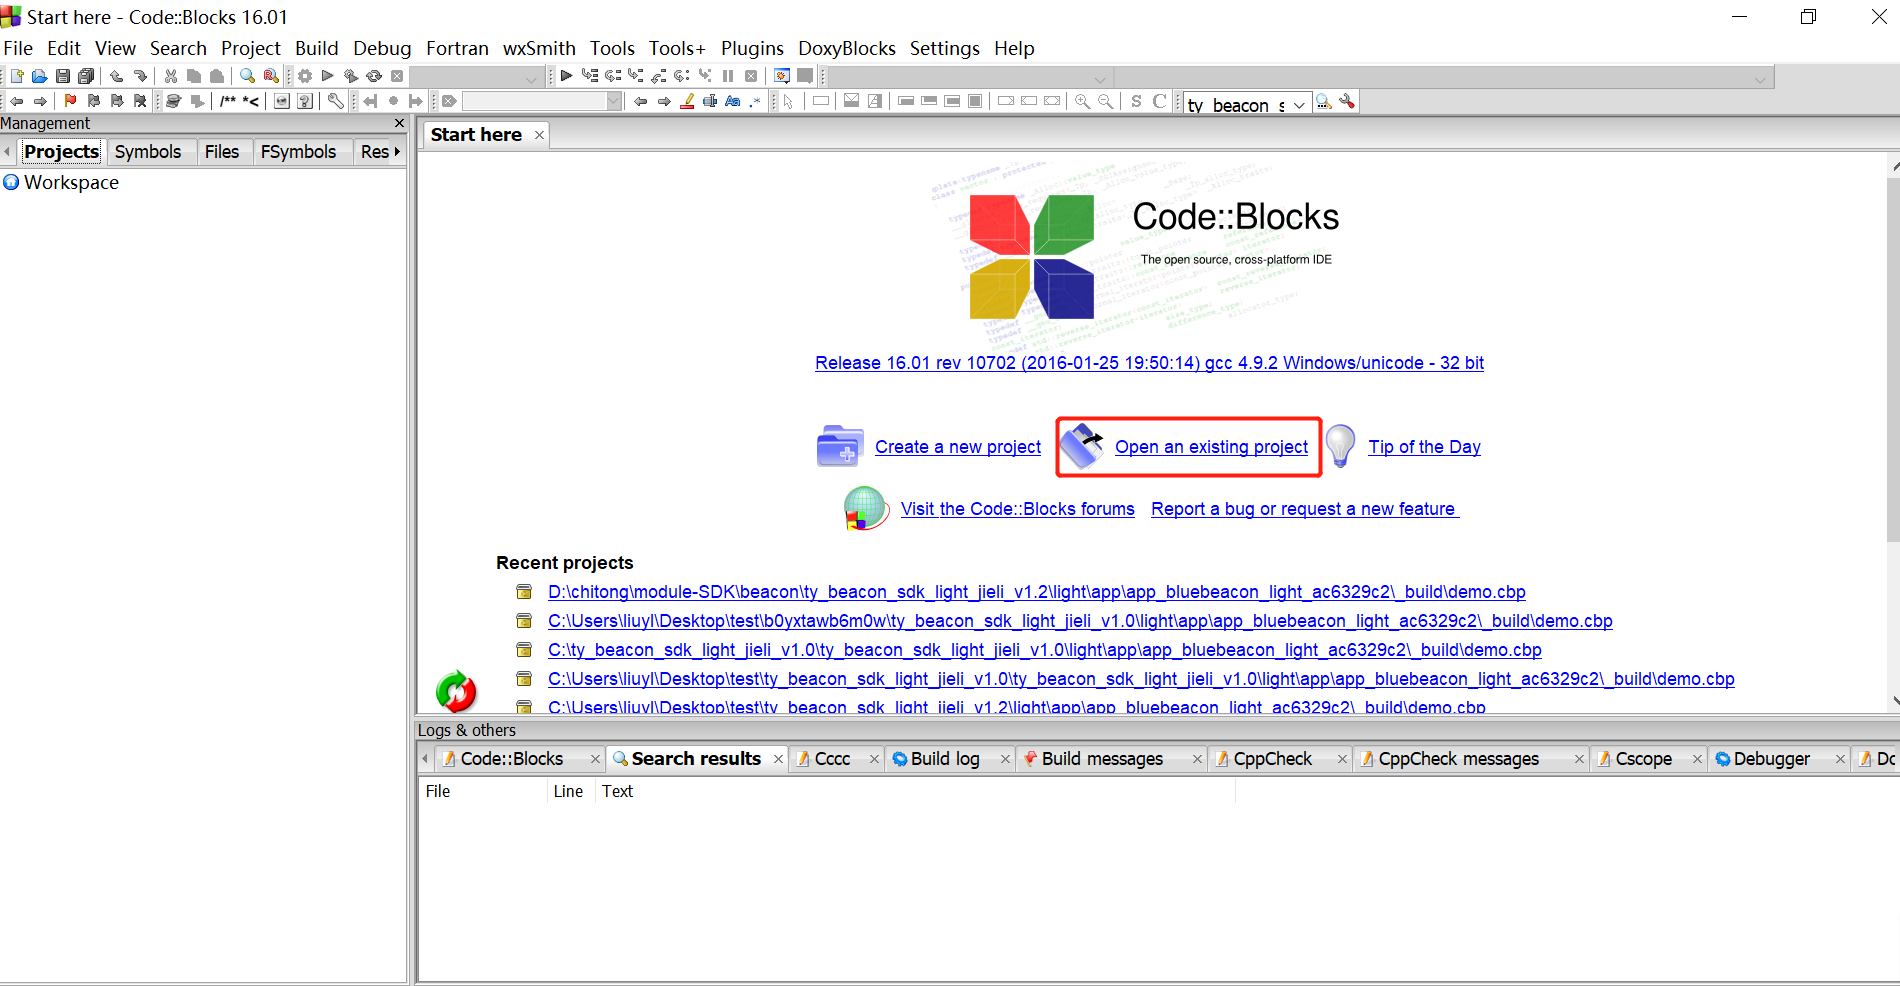Click the DoxyBlocks block comment /** icon
This screenshot has width=1900, height=986.
click(228, 101)
